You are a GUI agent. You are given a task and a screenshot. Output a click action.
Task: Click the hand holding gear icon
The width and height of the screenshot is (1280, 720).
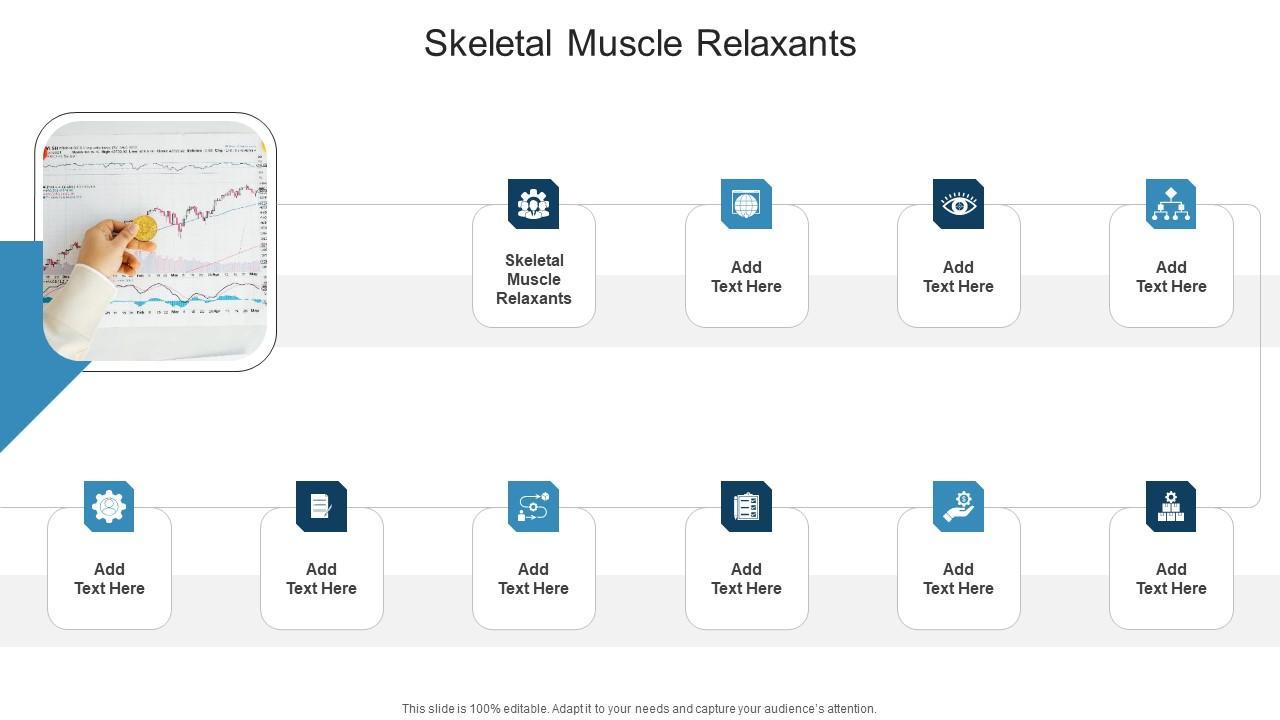(x=958, y=507)
